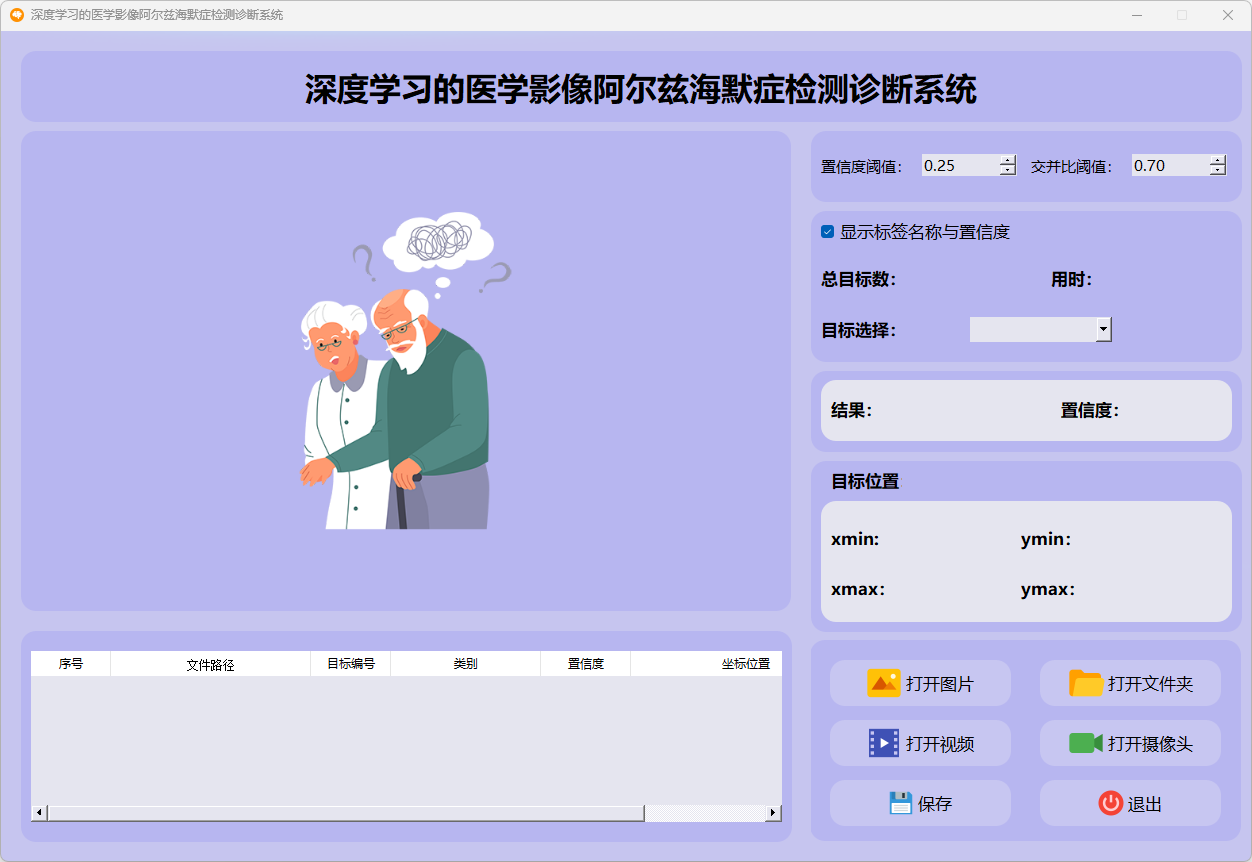This screenshot has width=1252, height=862.
Task: Click the 类别 column header
Action: [x=465, y=664]
